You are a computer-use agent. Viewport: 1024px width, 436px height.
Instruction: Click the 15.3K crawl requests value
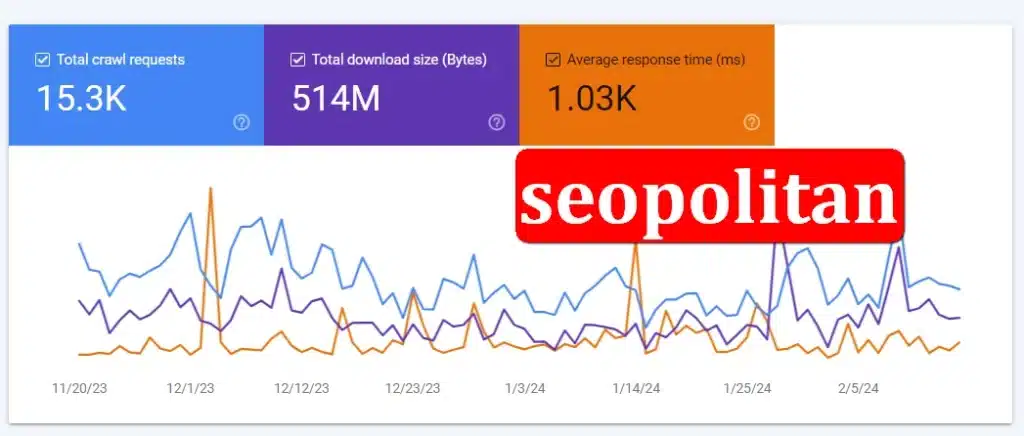81,98
